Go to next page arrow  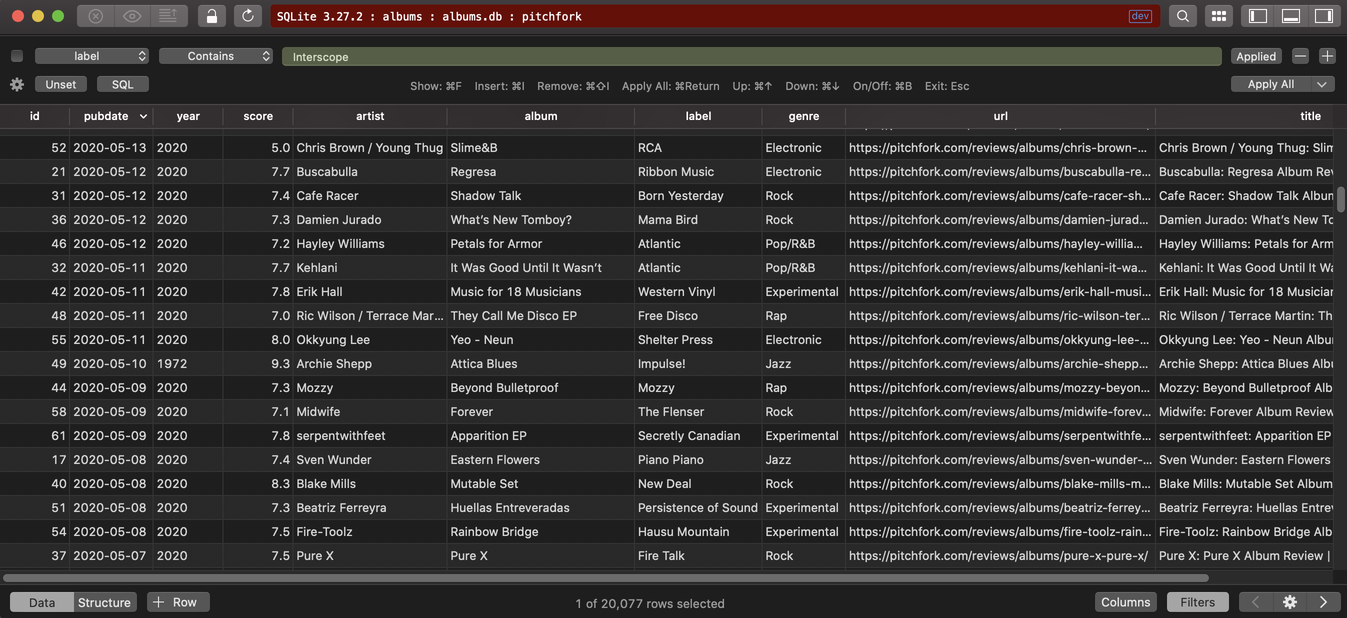(1323, 602)
